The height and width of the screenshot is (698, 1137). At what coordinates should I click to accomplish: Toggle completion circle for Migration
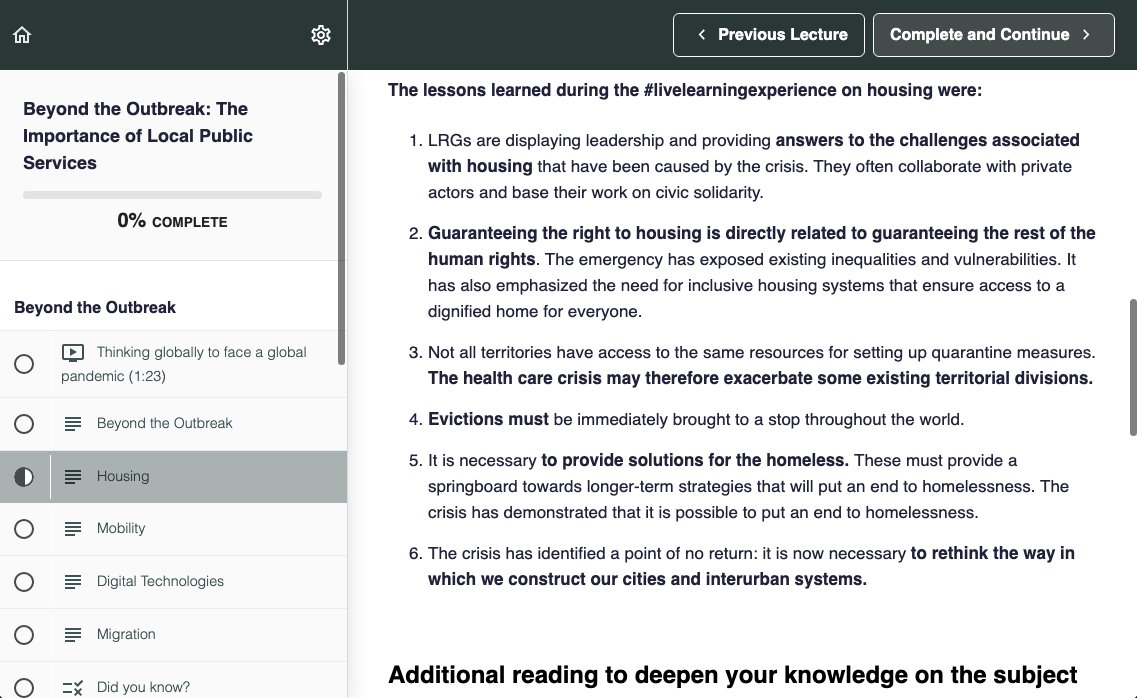coord(24,635)
